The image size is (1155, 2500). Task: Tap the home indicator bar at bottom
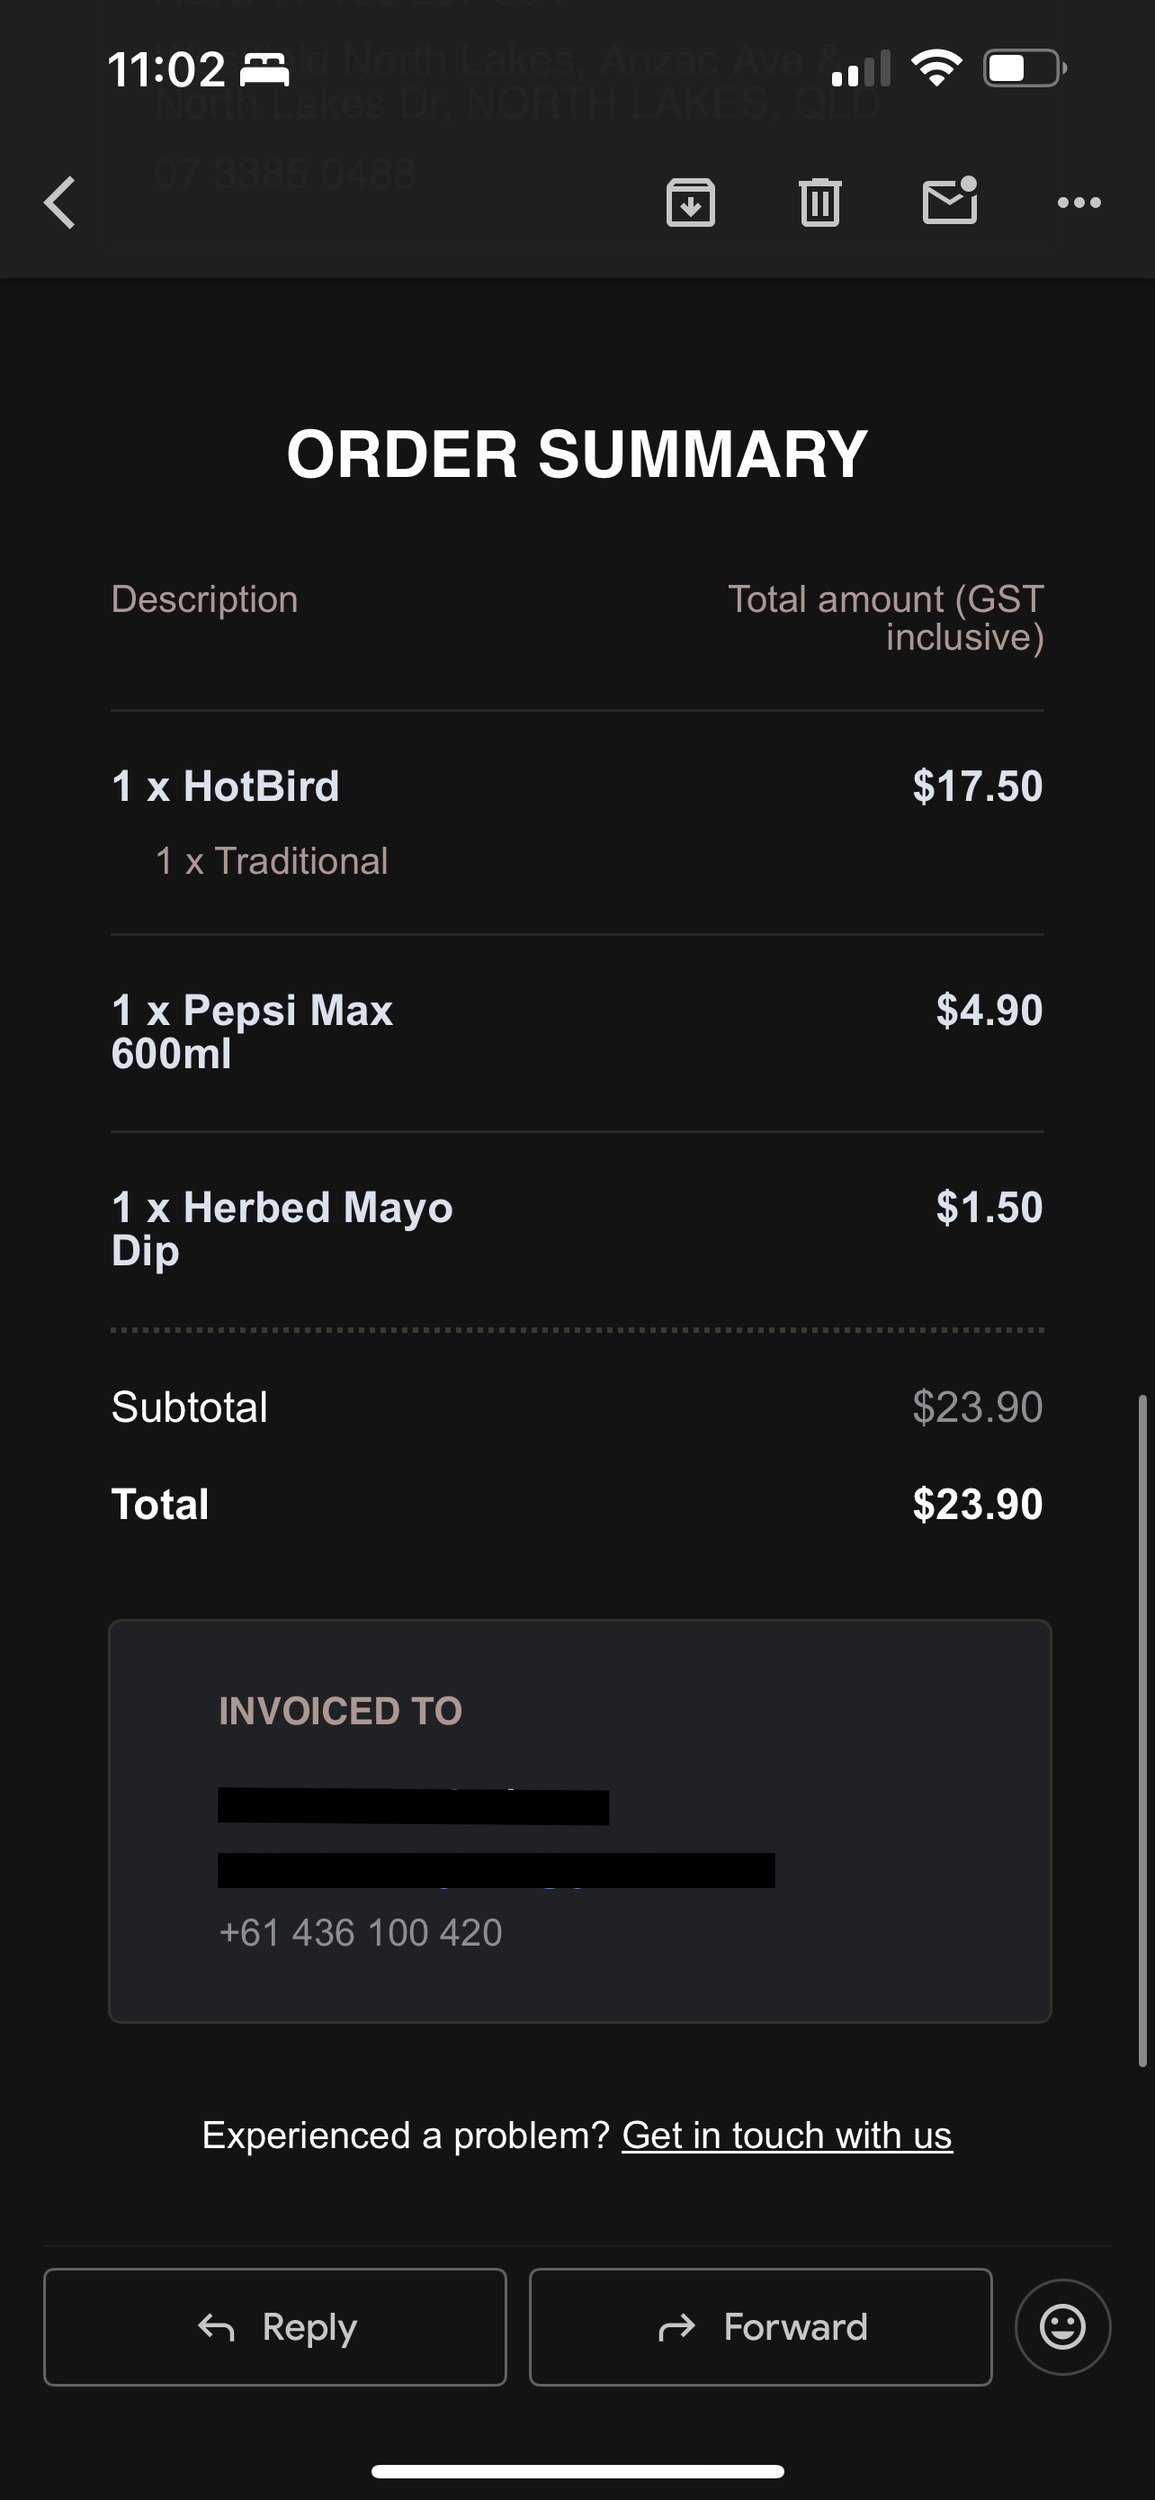point(577,2471)
